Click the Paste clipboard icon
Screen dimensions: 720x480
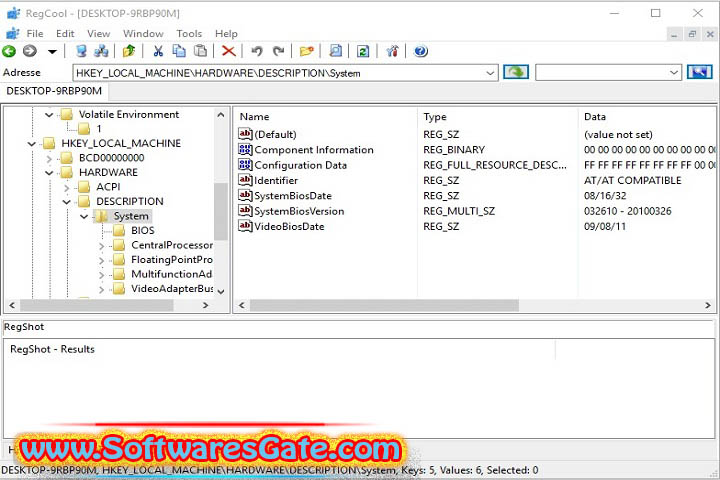point(201,51)
